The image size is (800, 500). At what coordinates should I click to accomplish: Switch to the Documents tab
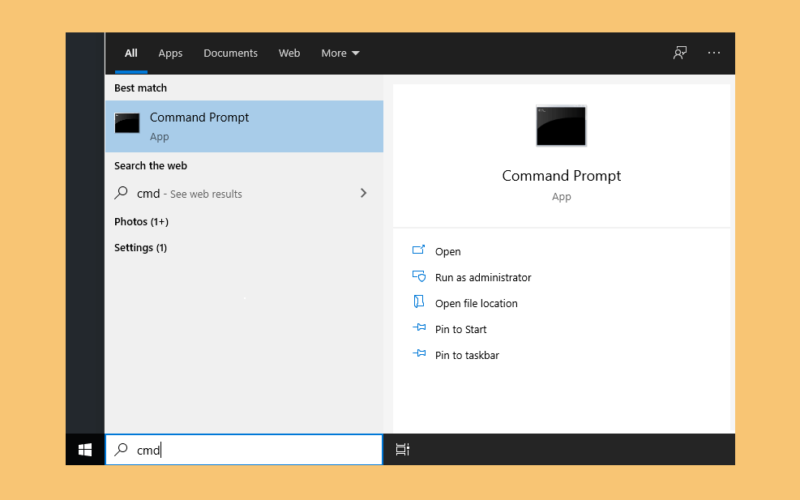231,53
